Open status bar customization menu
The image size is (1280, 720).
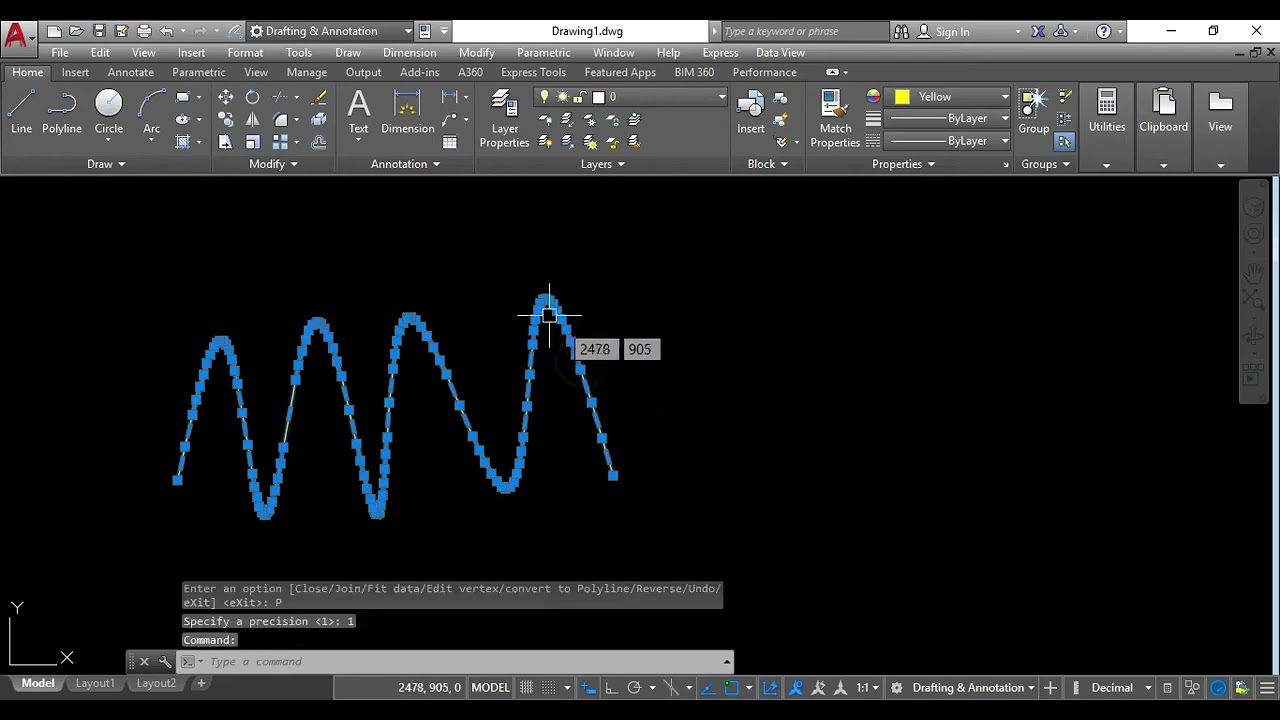click(1265, 688)
